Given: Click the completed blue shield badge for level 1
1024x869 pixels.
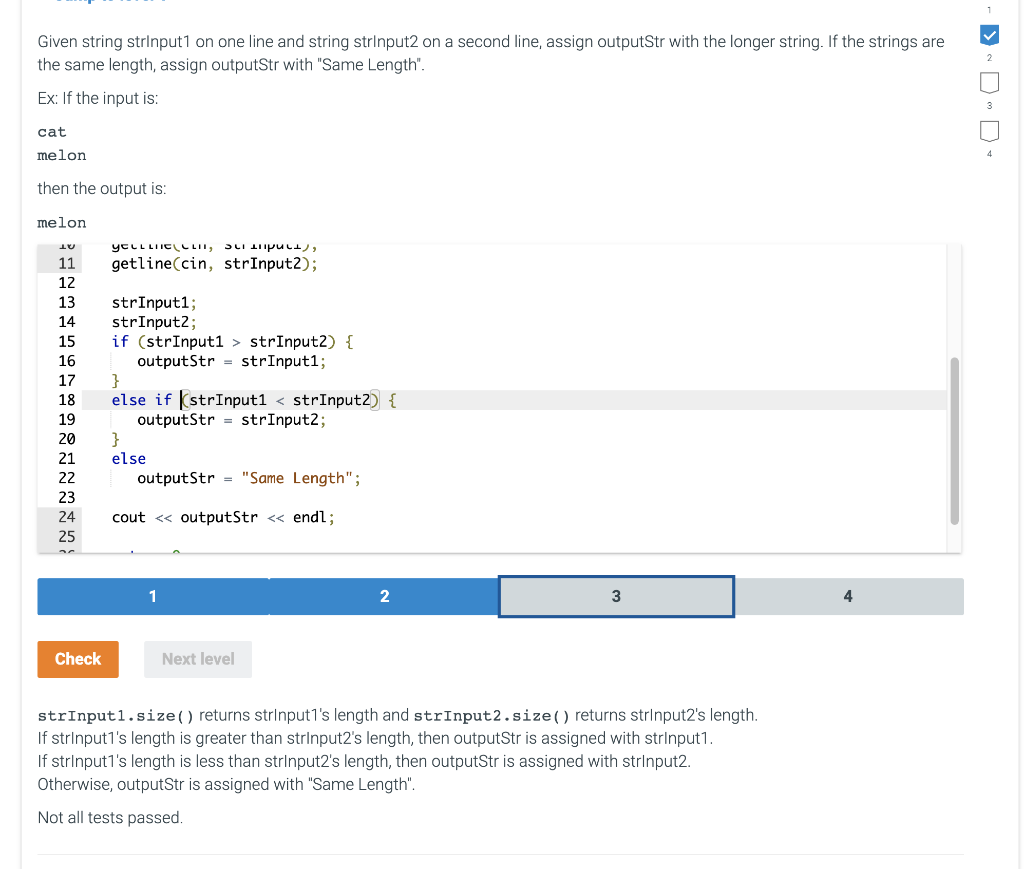Looking at the screenshot, I should (x=989, y=35).
